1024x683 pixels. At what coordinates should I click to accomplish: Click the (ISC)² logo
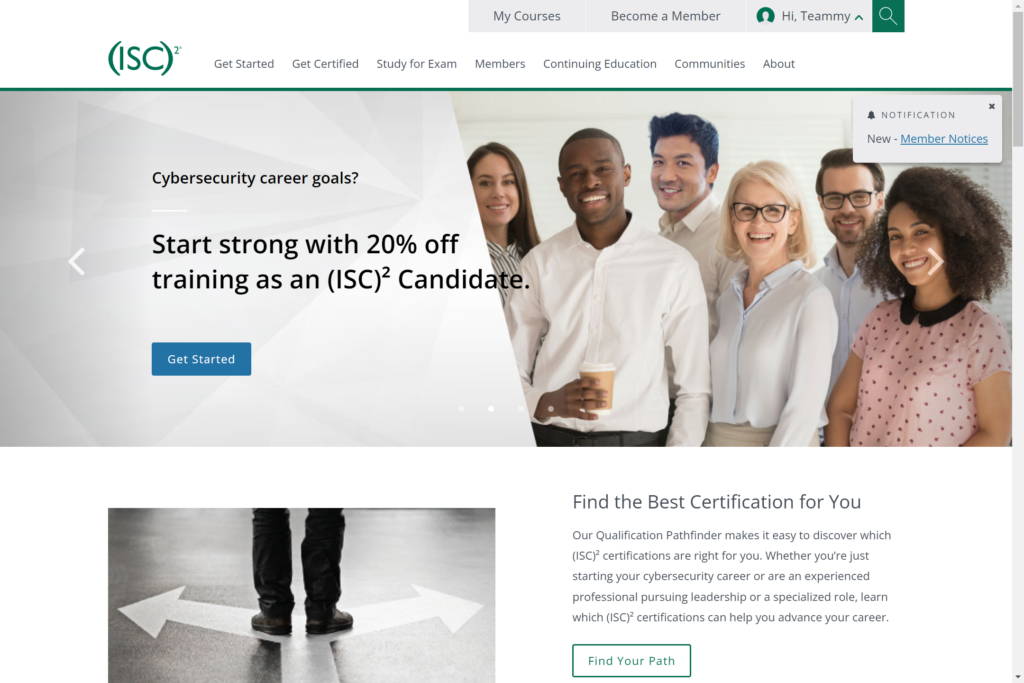click(x=144, y=59)
